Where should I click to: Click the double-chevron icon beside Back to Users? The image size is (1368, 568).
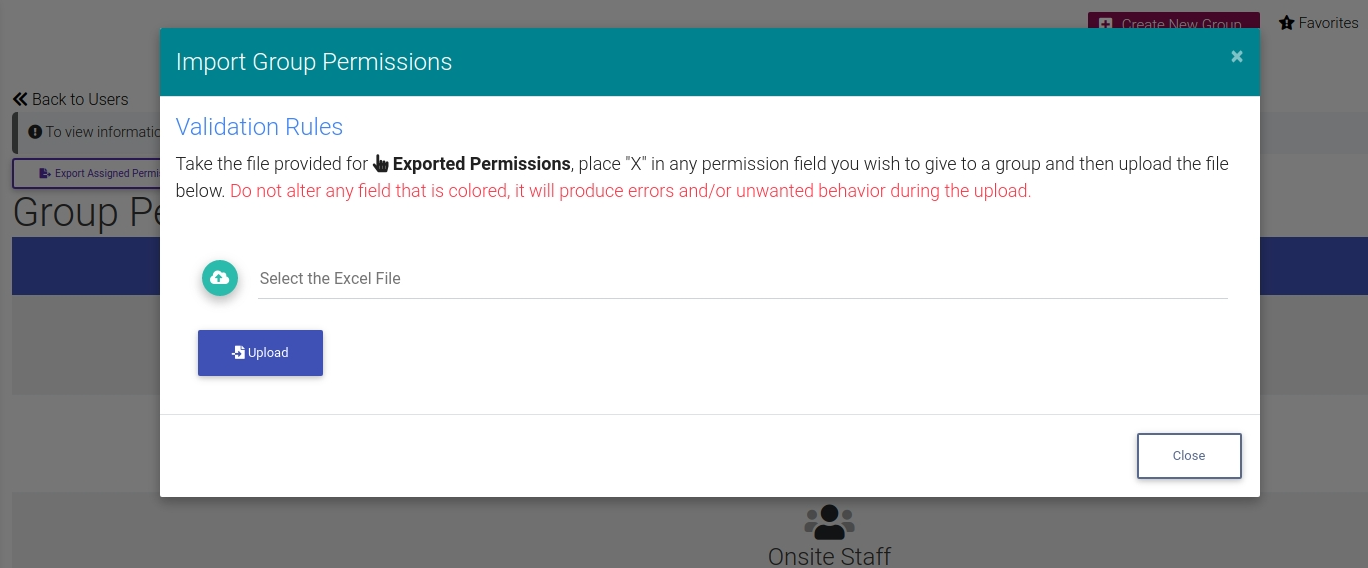[x=20, y=99]
